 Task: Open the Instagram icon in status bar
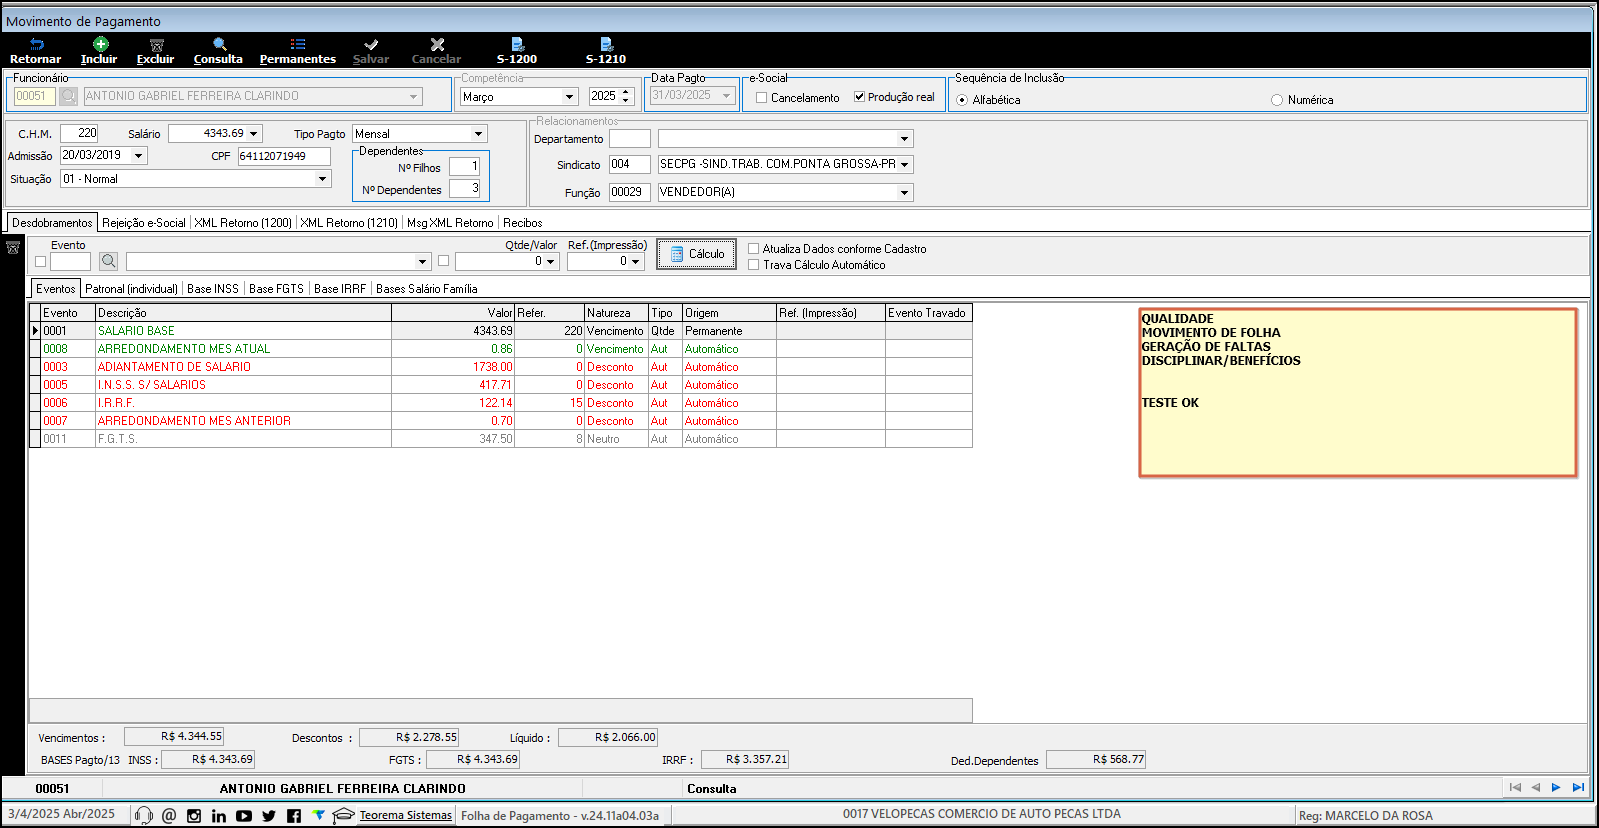pos(194,816)
